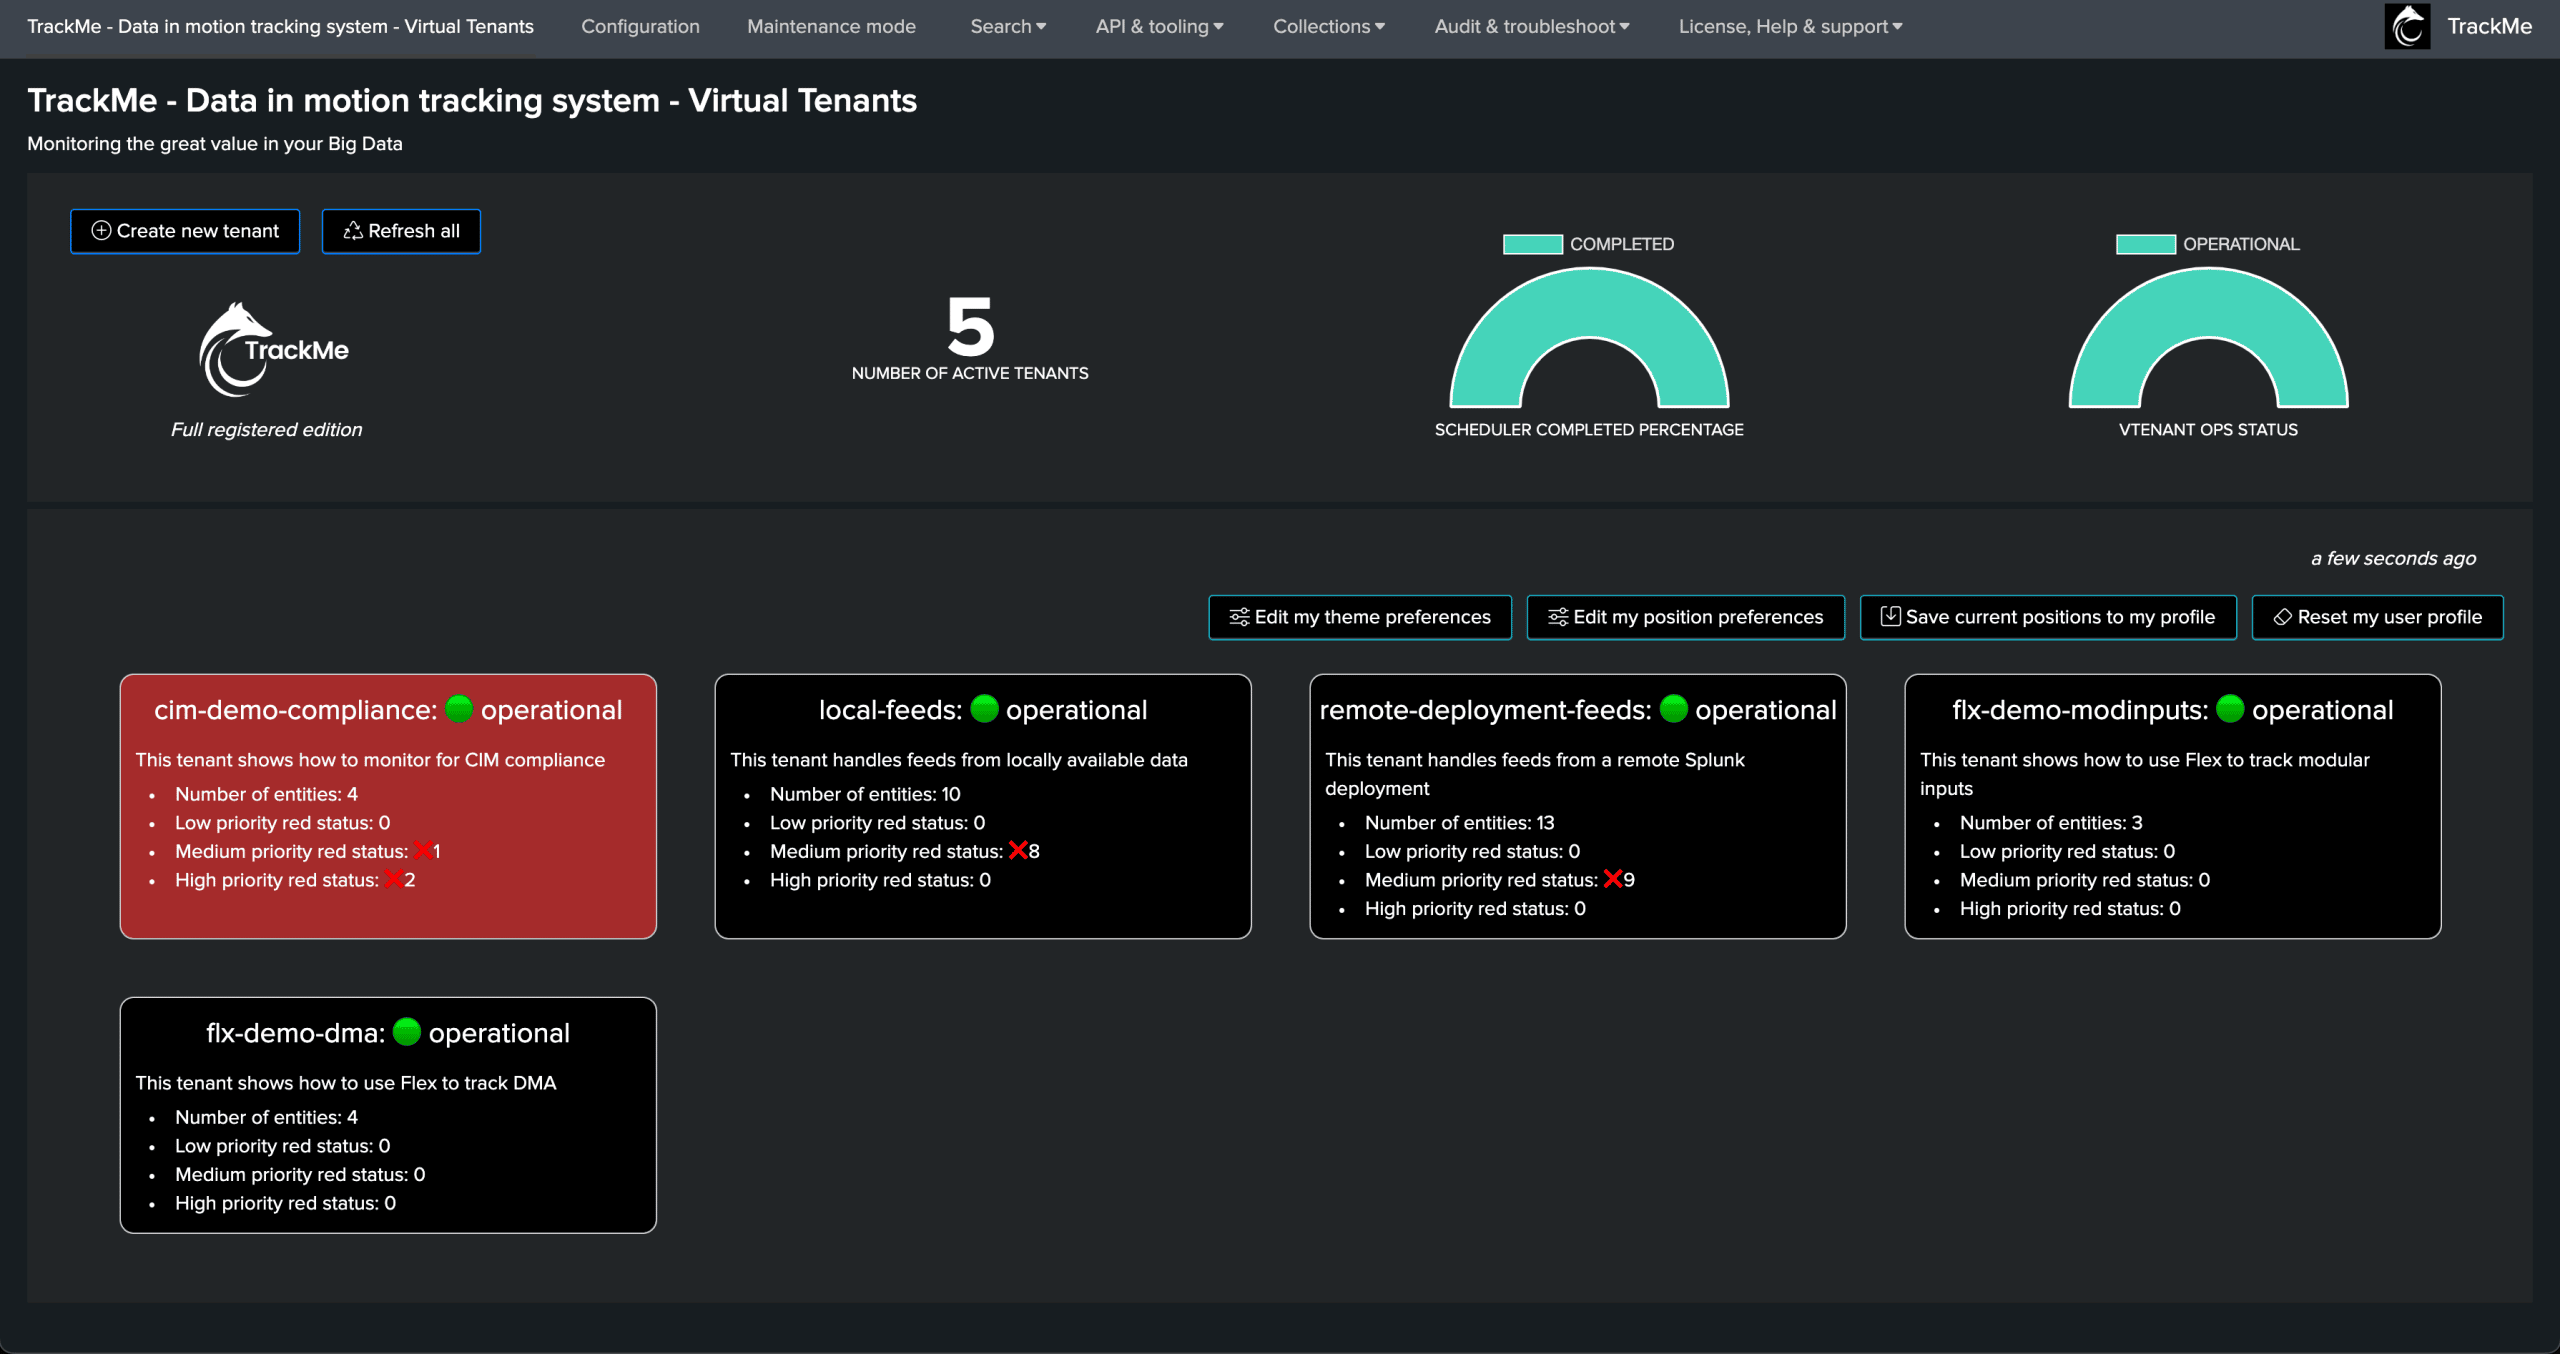Open the Configuration menu item
Screen dimensions: 2560x1354
tap(640, 27)
